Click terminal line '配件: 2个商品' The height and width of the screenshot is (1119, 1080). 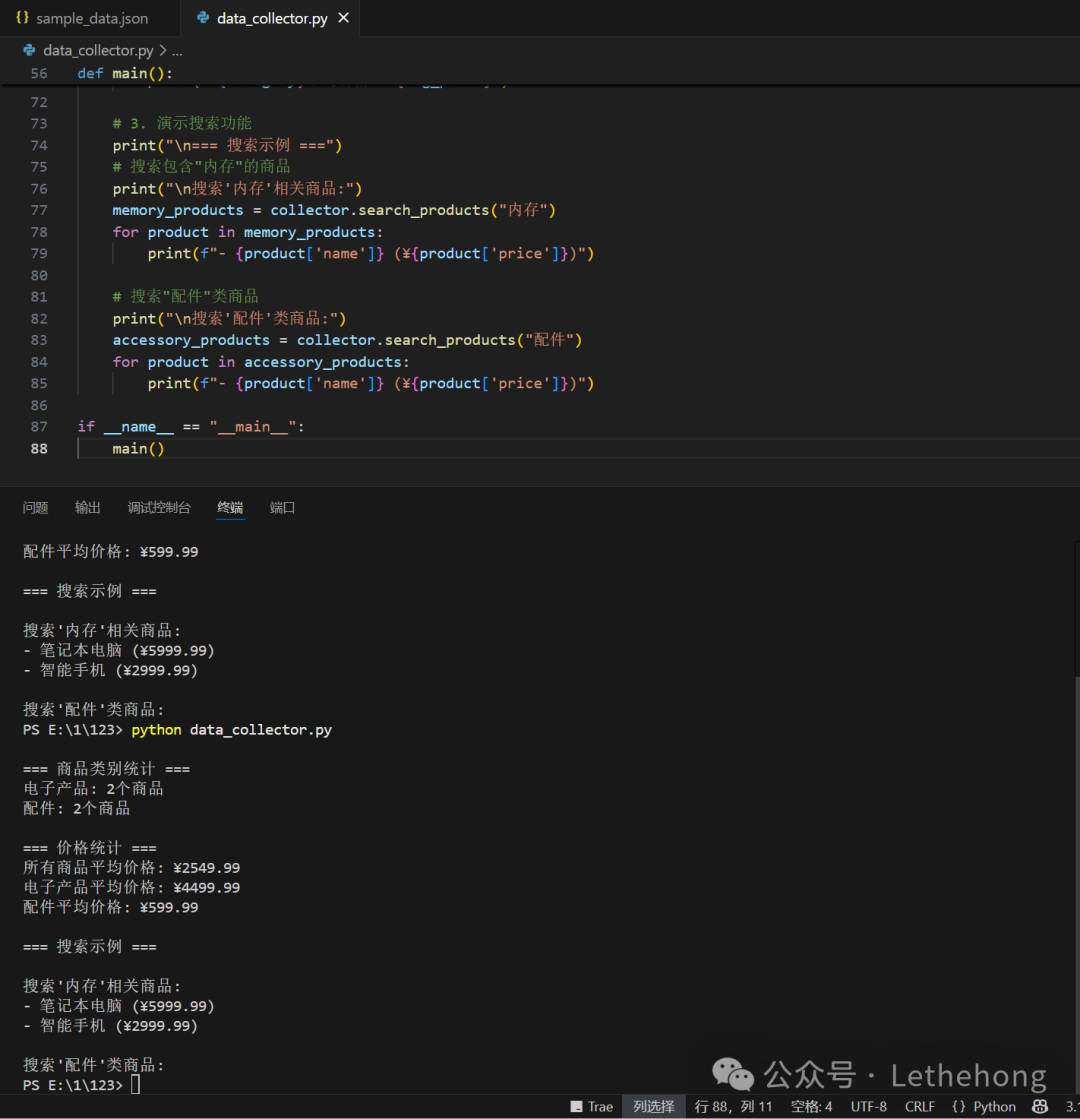pyautogui.click(x=76, y=809)
